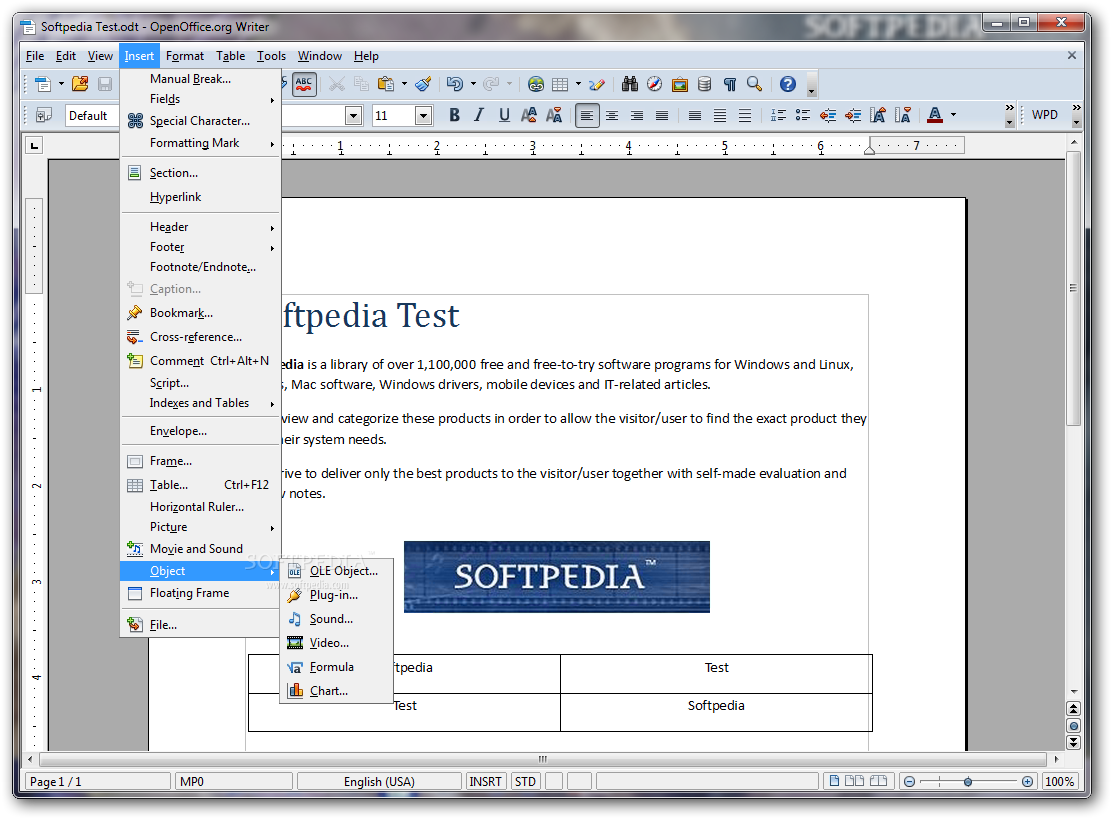
Task: Open the Help question mark icon
Action: [x=788, y=84]
